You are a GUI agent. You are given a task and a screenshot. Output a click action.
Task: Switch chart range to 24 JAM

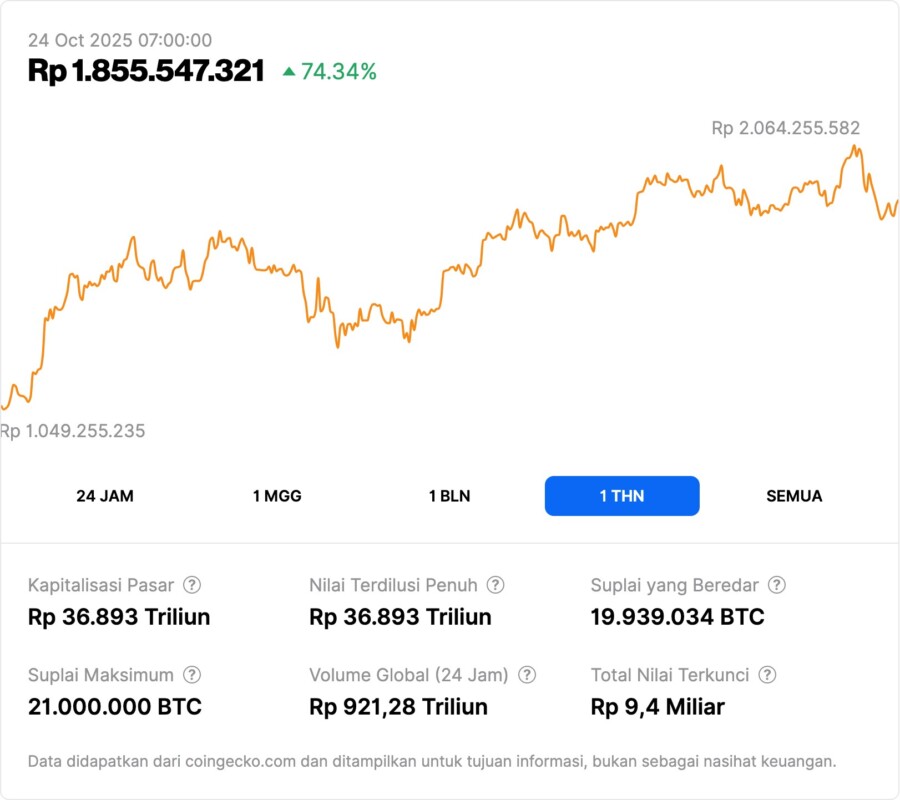pos(105,496)
